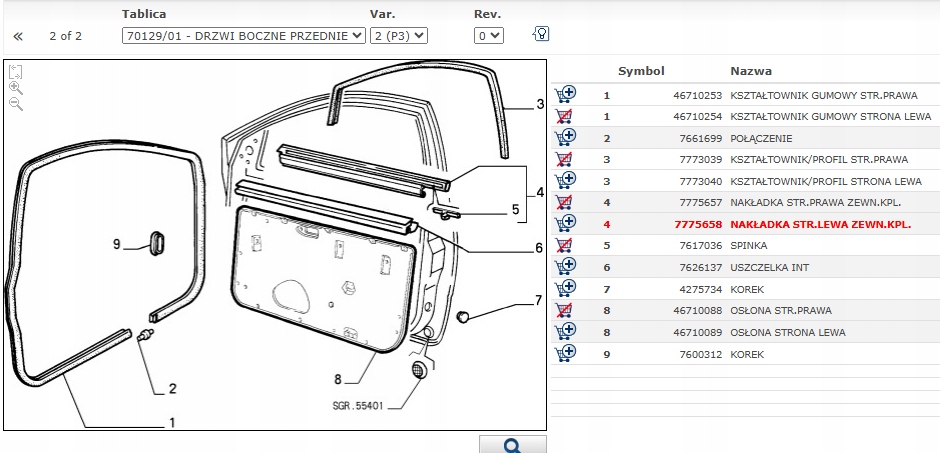This screenshot has width=940, height=453.
Task: Click symbol number 4275734
Action: click(x=700, y=289)
